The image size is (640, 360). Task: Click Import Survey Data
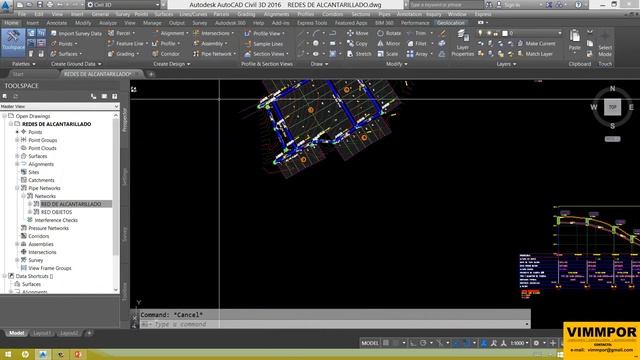click(x=76, y=33)
